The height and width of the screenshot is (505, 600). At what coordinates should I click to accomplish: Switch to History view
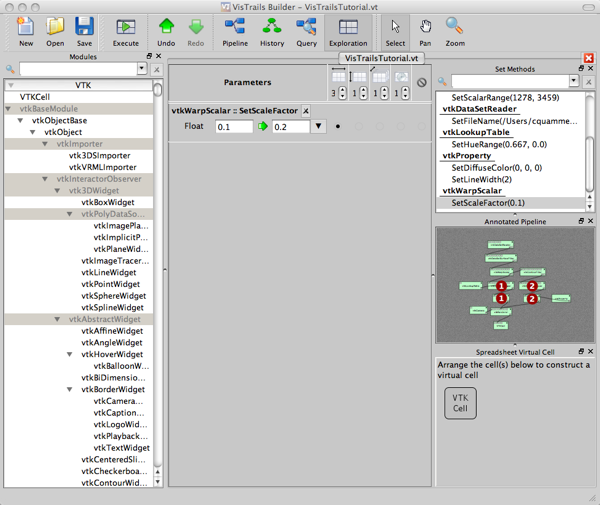coord(272,32)
